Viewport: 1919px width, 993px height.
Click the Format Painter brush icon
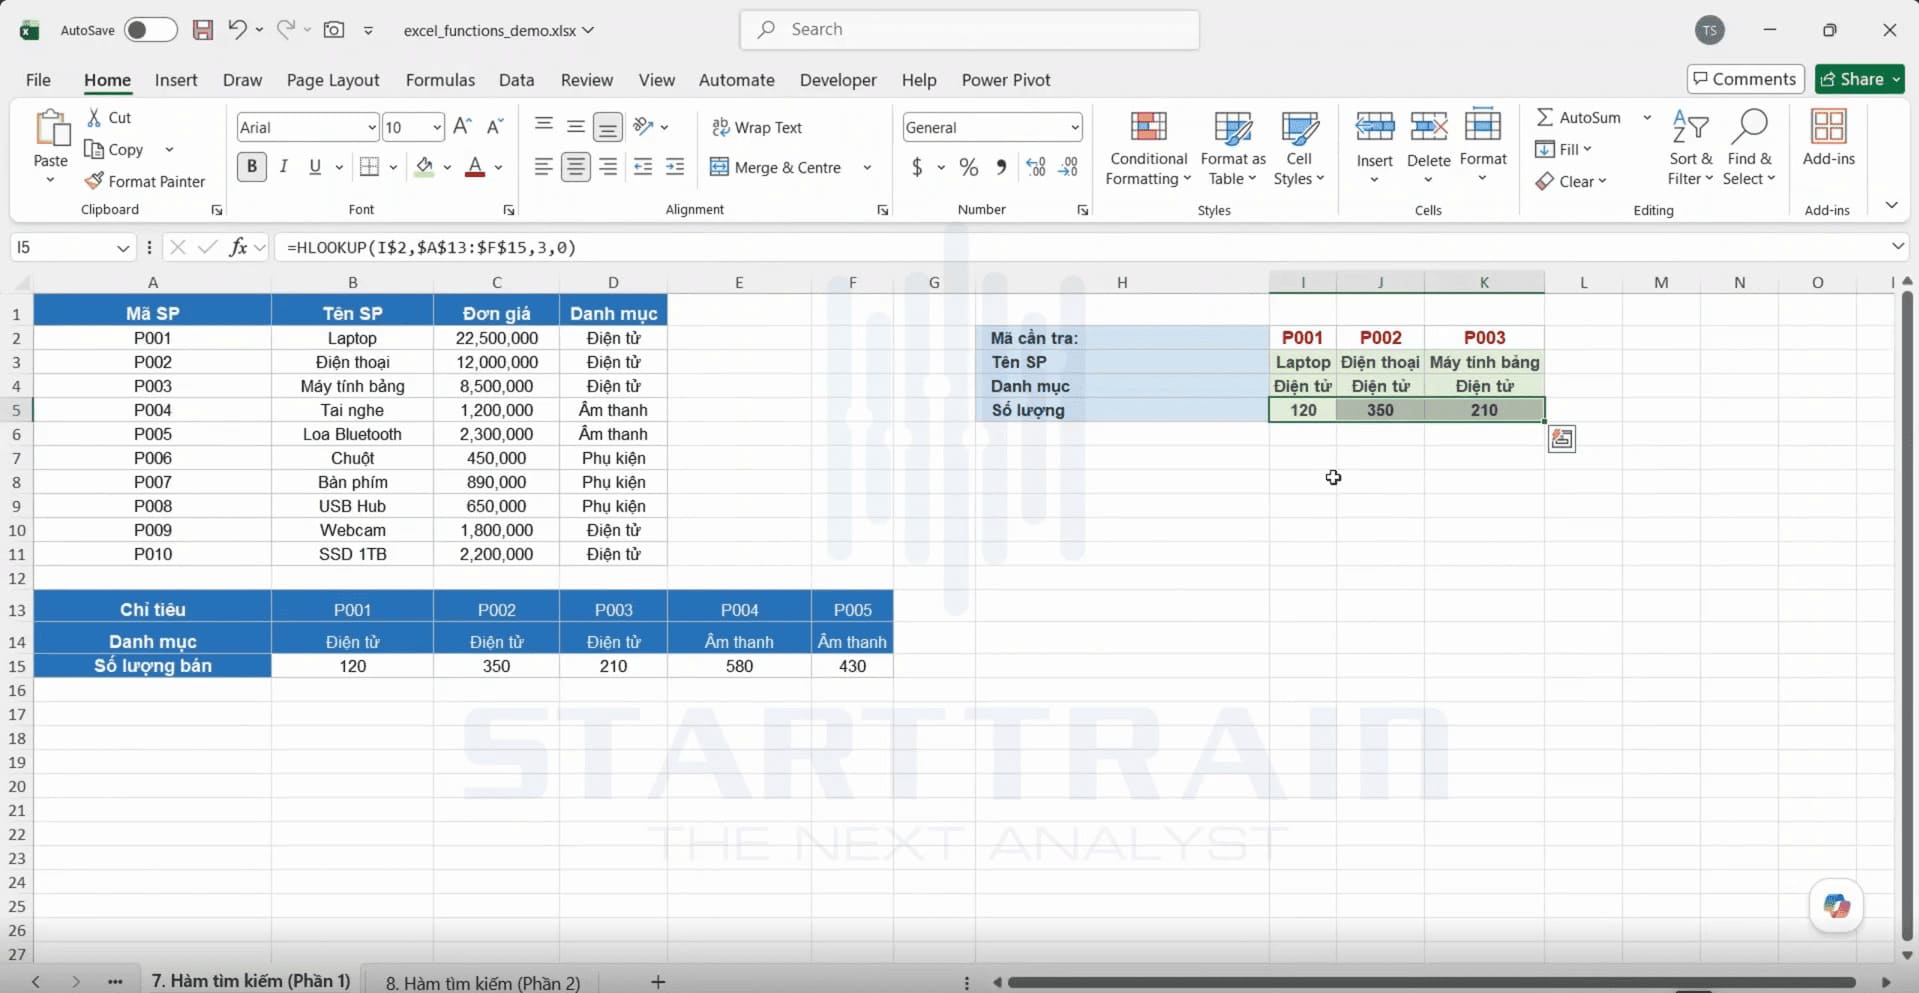click(x=94, y=181)
